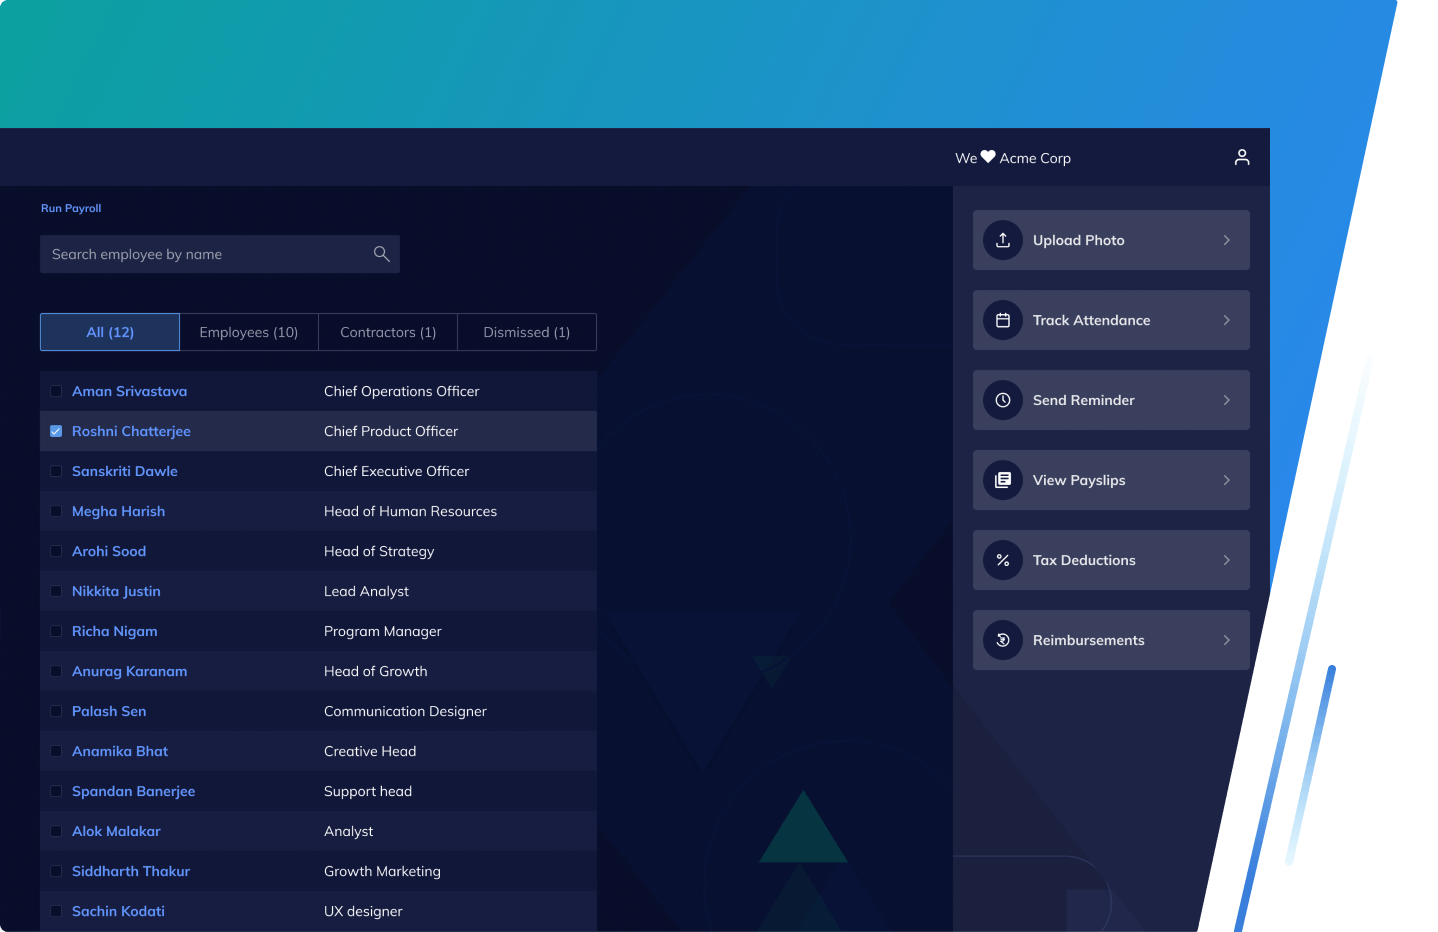Check the Richa Nigam checkbox

56,631
